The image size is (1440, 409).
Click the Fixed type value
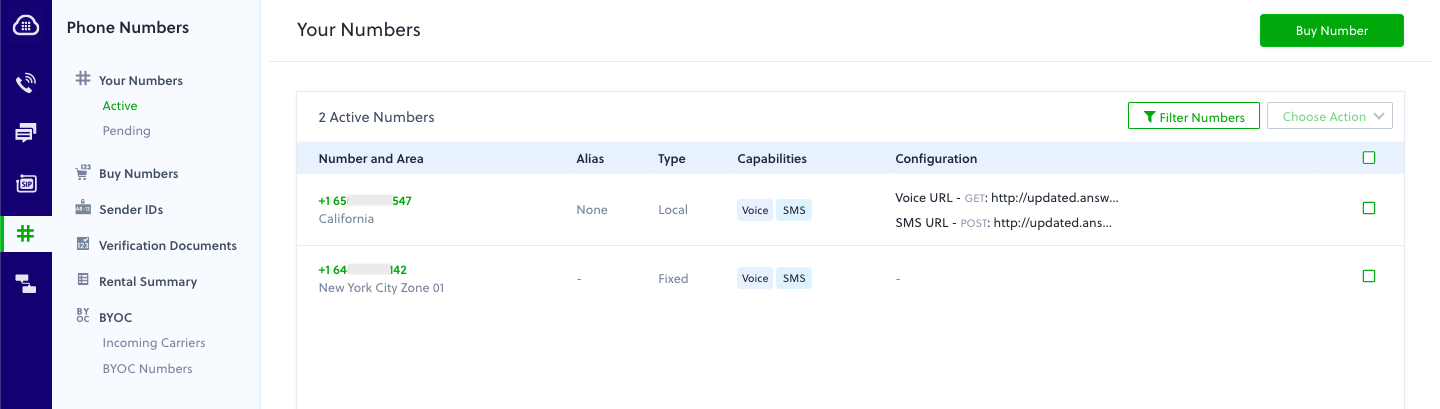point(673,279)
